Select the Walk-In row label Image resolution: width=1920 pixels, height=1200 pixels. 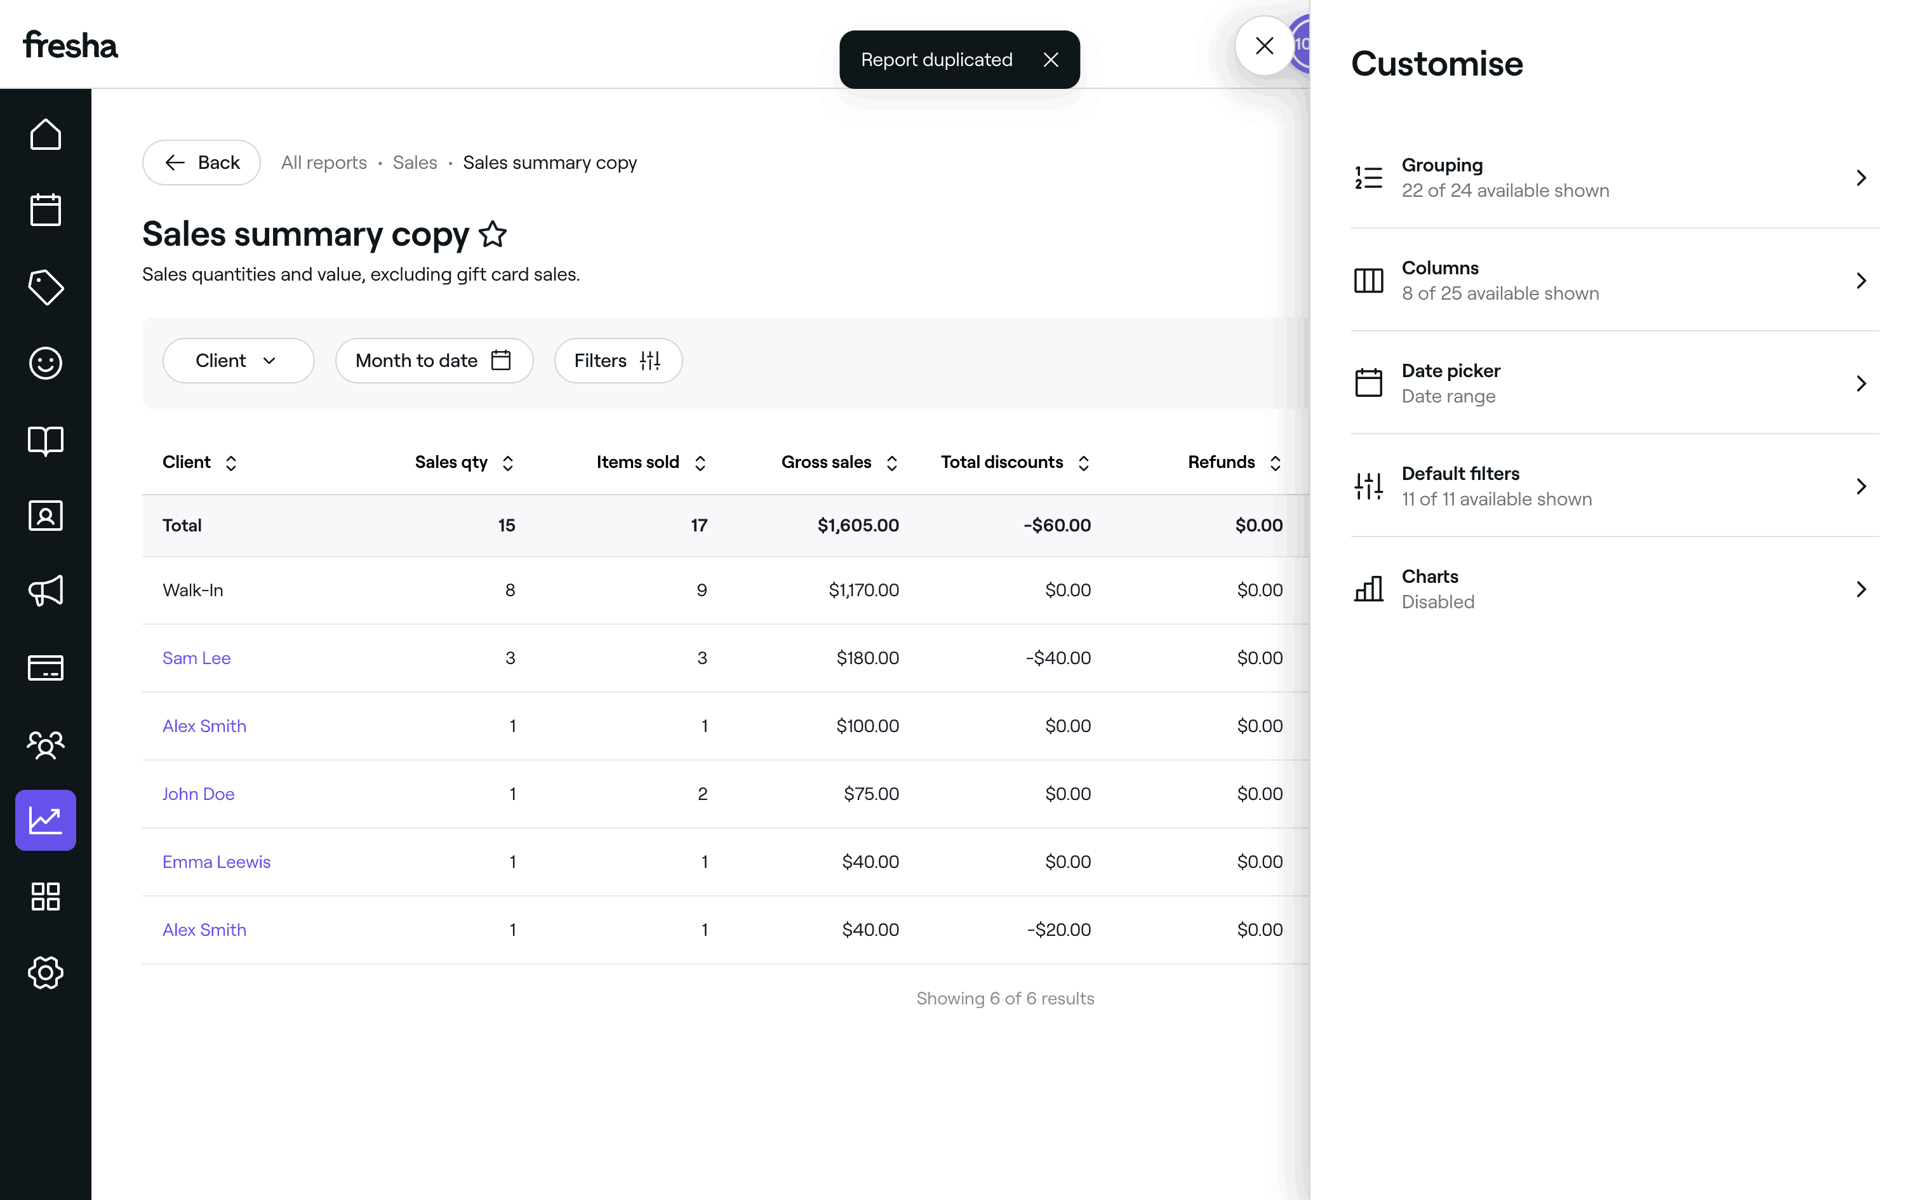193,590
